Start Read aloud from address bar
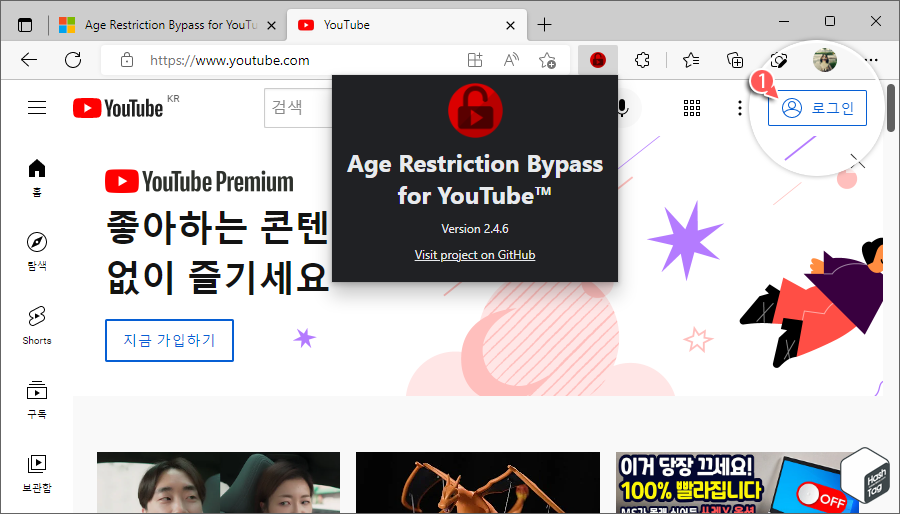 point(511,60)
